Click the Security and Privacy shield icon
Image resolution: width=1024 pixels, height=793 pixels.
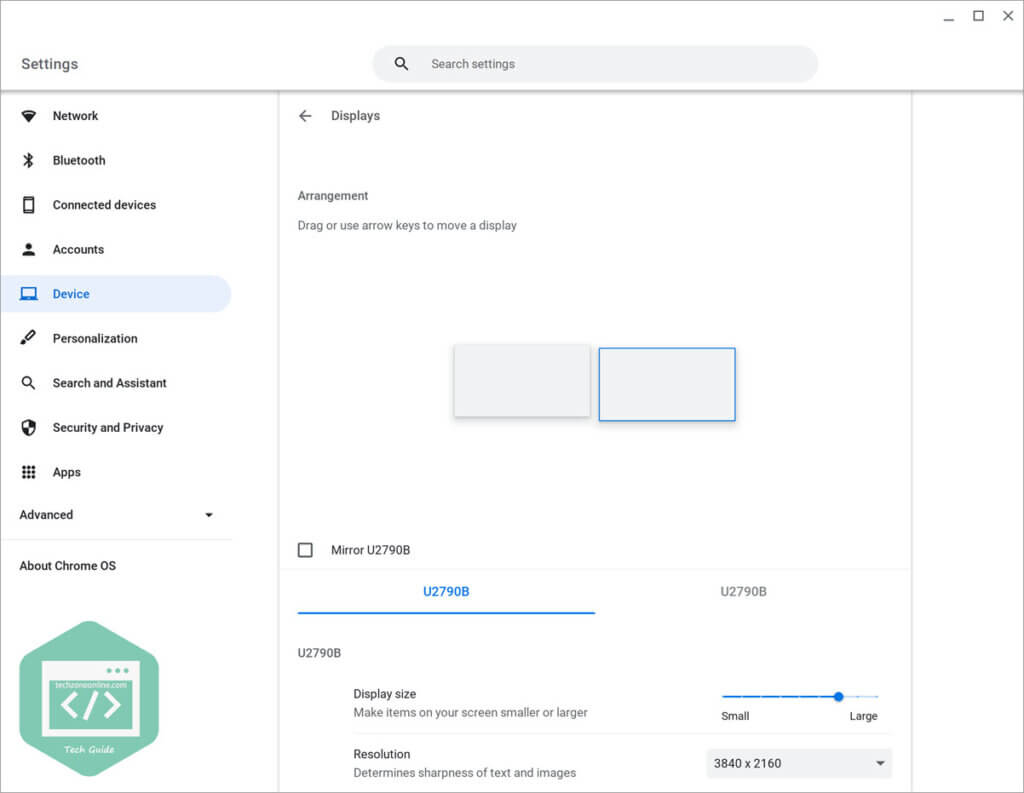29,427
